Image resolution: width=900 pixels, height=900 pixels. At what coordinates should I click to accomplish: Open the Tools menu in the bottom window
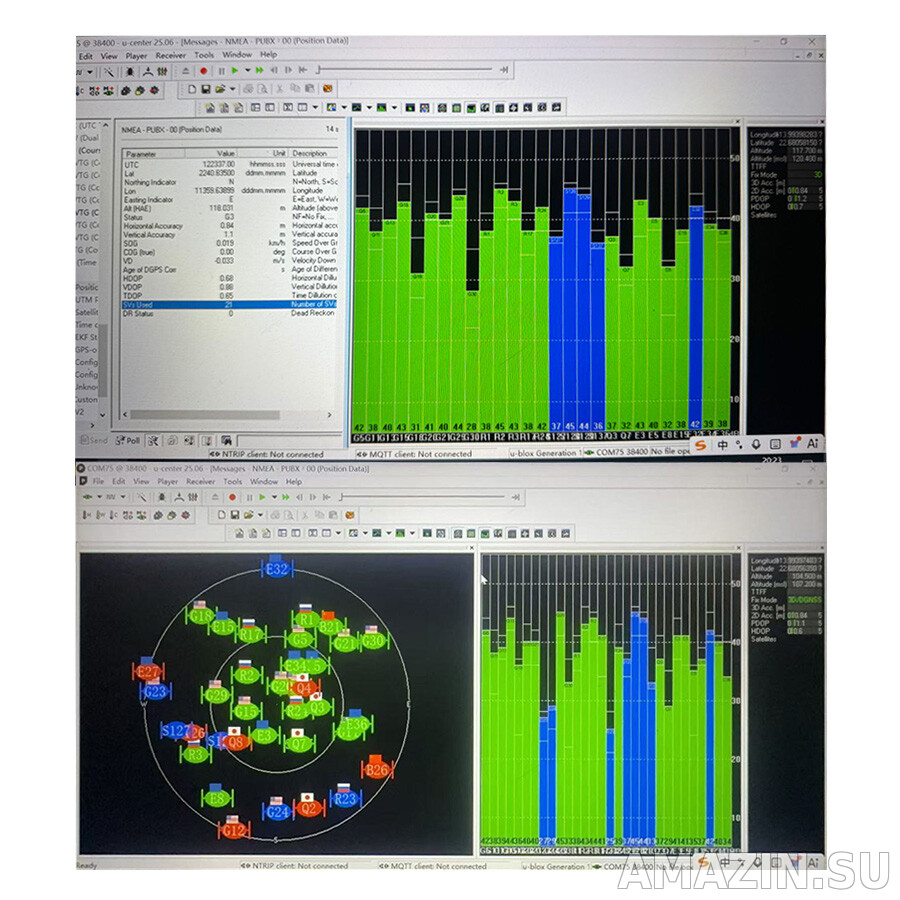[x=232, y=481]
